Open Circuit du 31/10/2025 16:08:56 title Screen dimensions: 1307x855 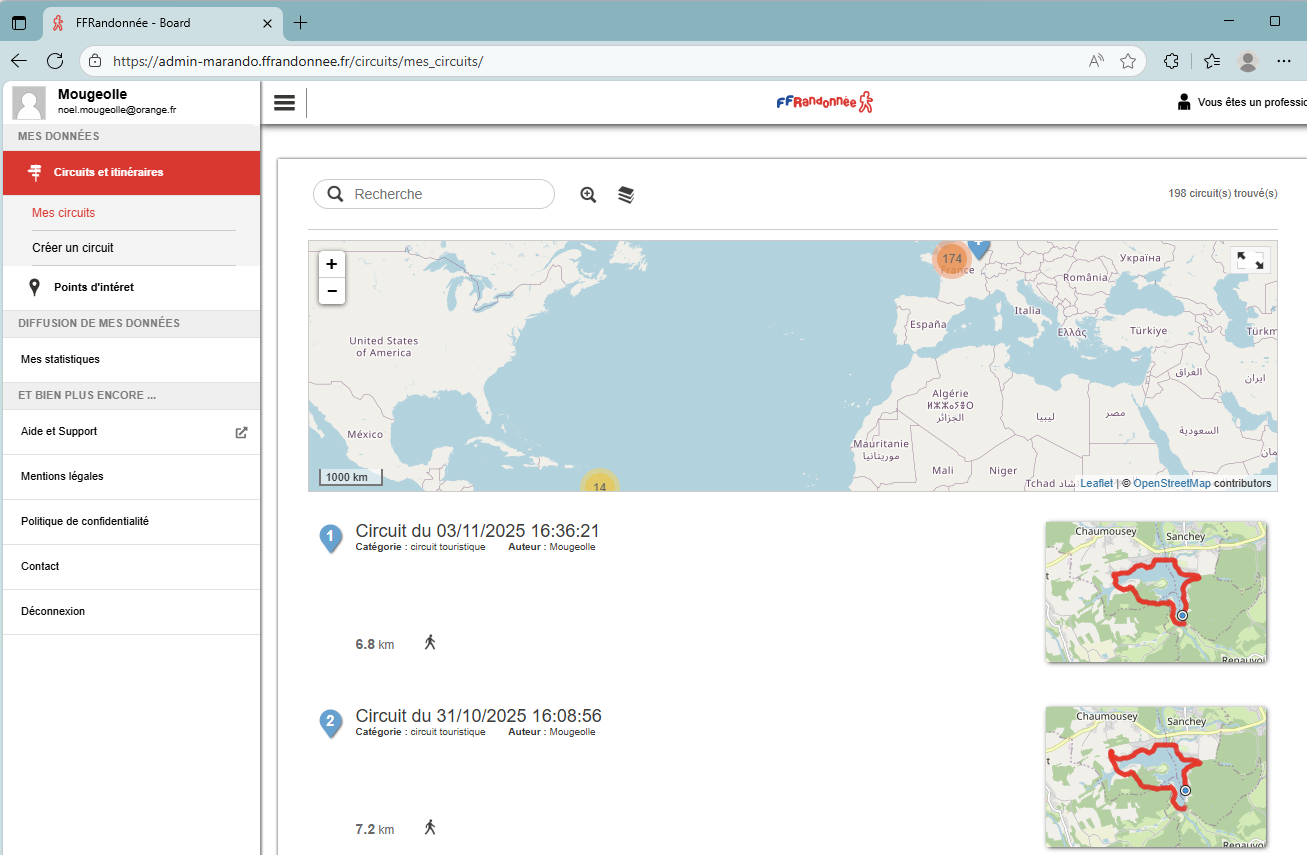click(x=478, y=716)
